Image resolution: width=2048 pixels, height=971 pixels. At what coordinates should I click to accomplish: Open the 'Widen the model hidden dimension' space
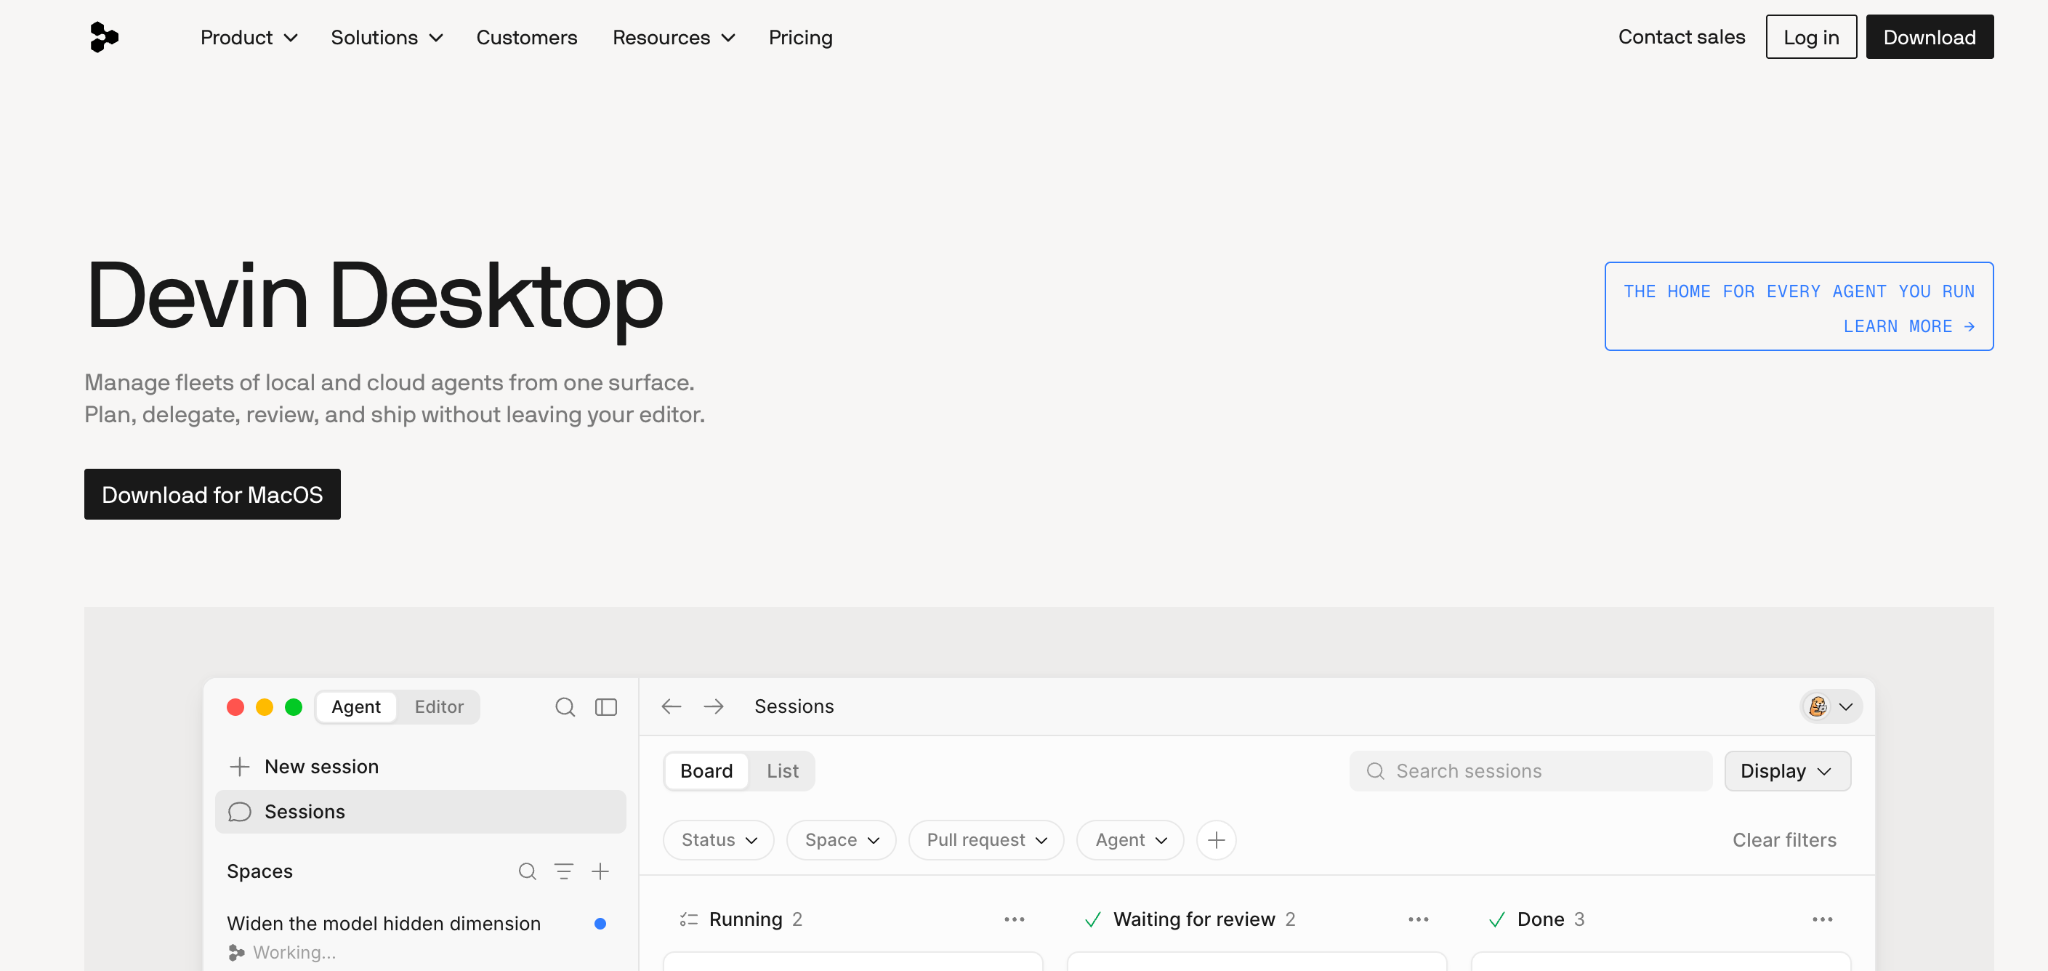[x=384, y=924]
